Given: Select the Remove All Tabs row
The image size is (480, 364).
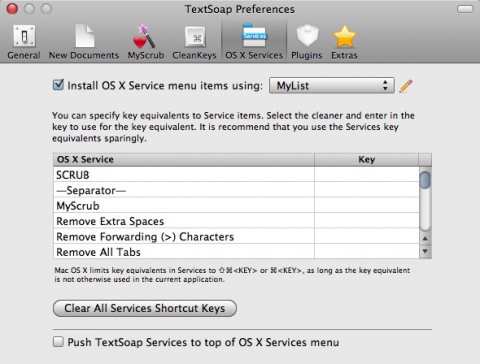Looking at the screenshot, I should click(x=236, y=251).
